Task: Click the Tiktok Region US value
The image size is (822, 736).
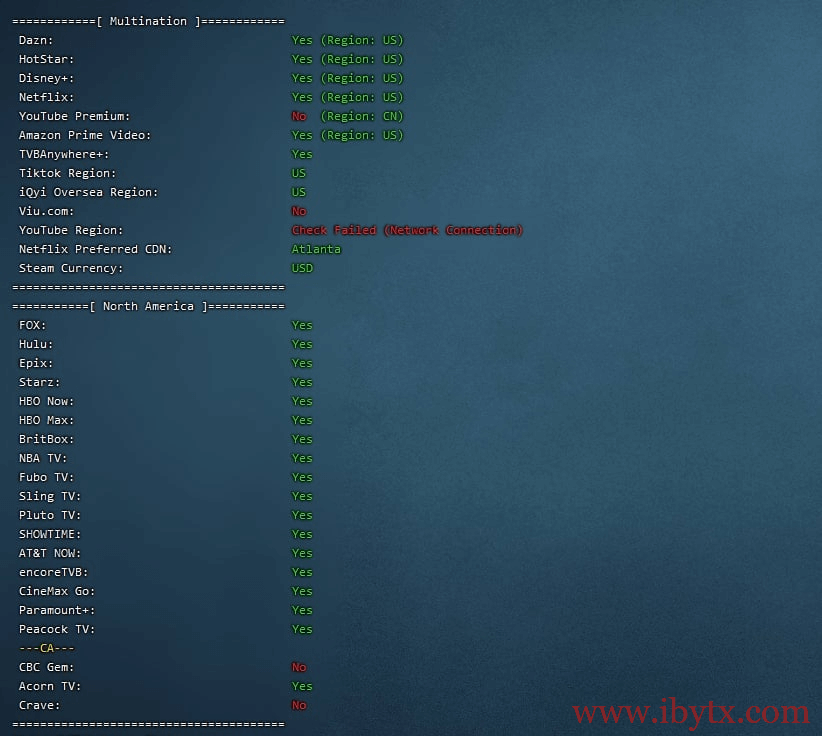Action: point(299,173)
